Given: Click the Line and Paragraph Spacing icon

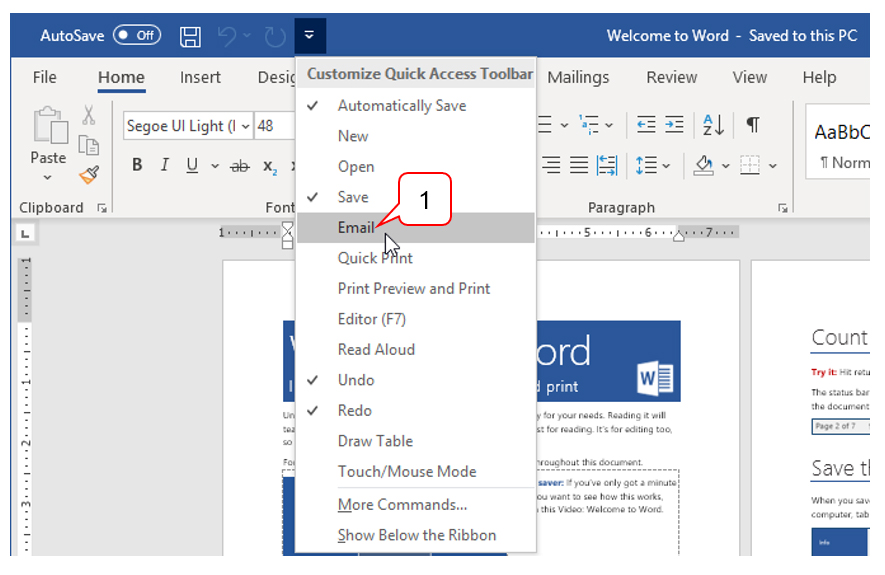Looking at the screenshot, I should pos(646,165).
